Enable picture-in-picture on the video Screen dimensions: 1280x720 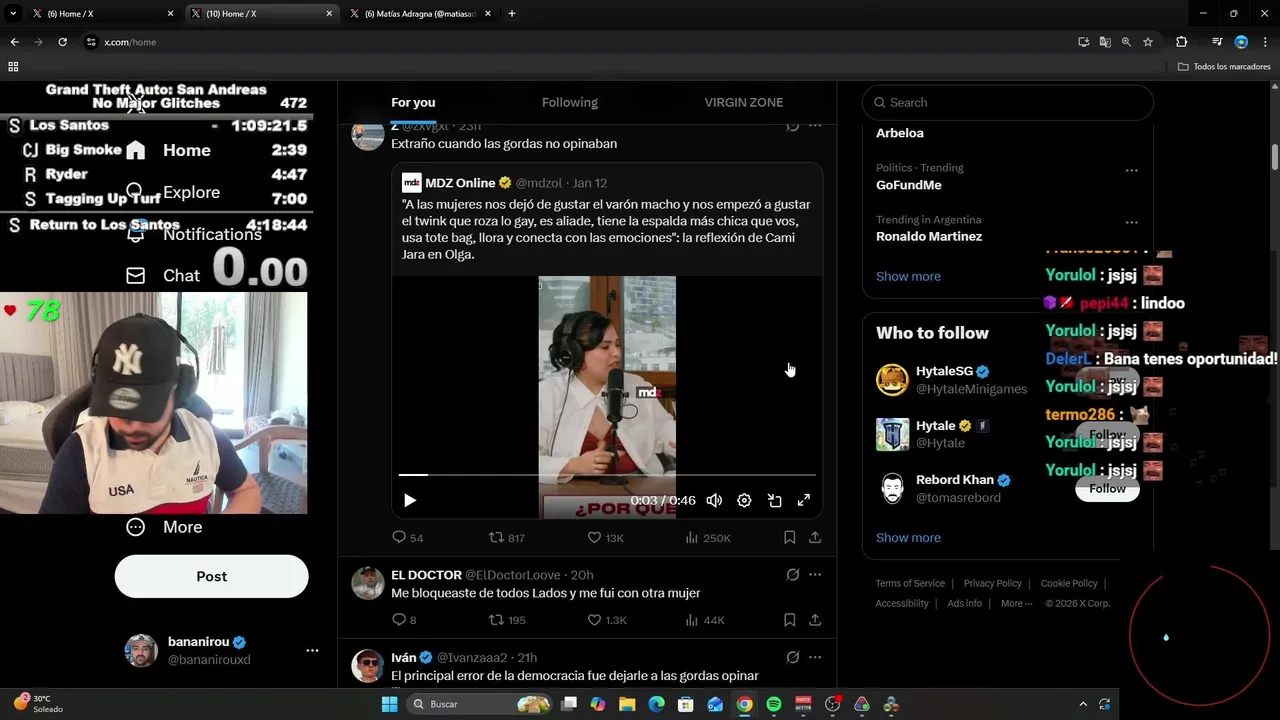coord(774,500)
